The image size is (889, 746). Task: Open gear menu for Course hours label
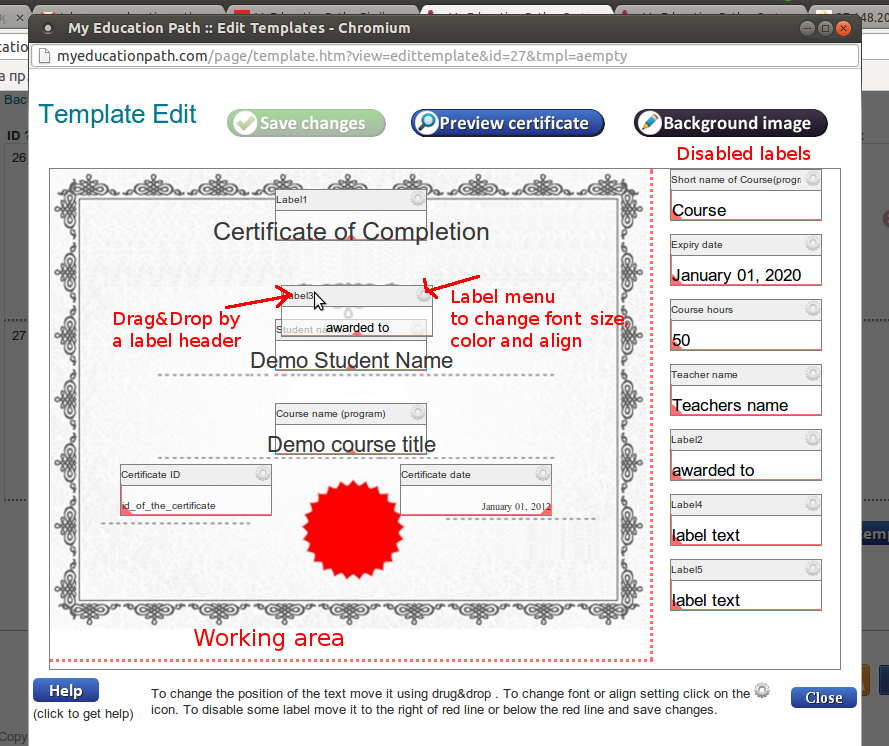click(x=812, y=309)
